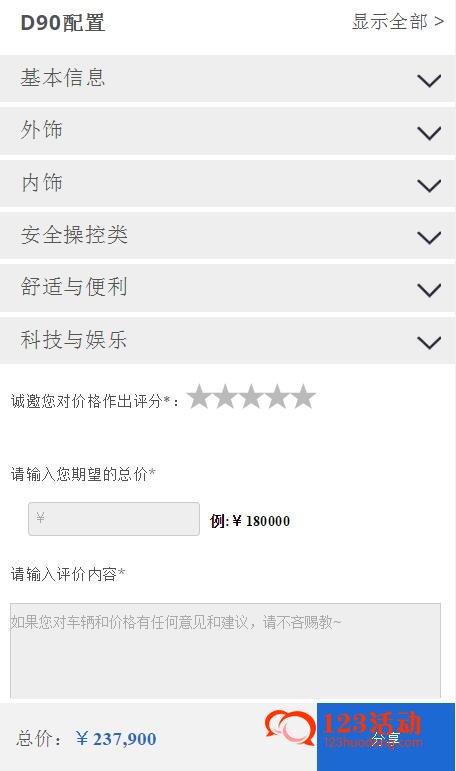The image size is (456, 771).
Task: Select the third rating star
Action: (x=251, y=396)
